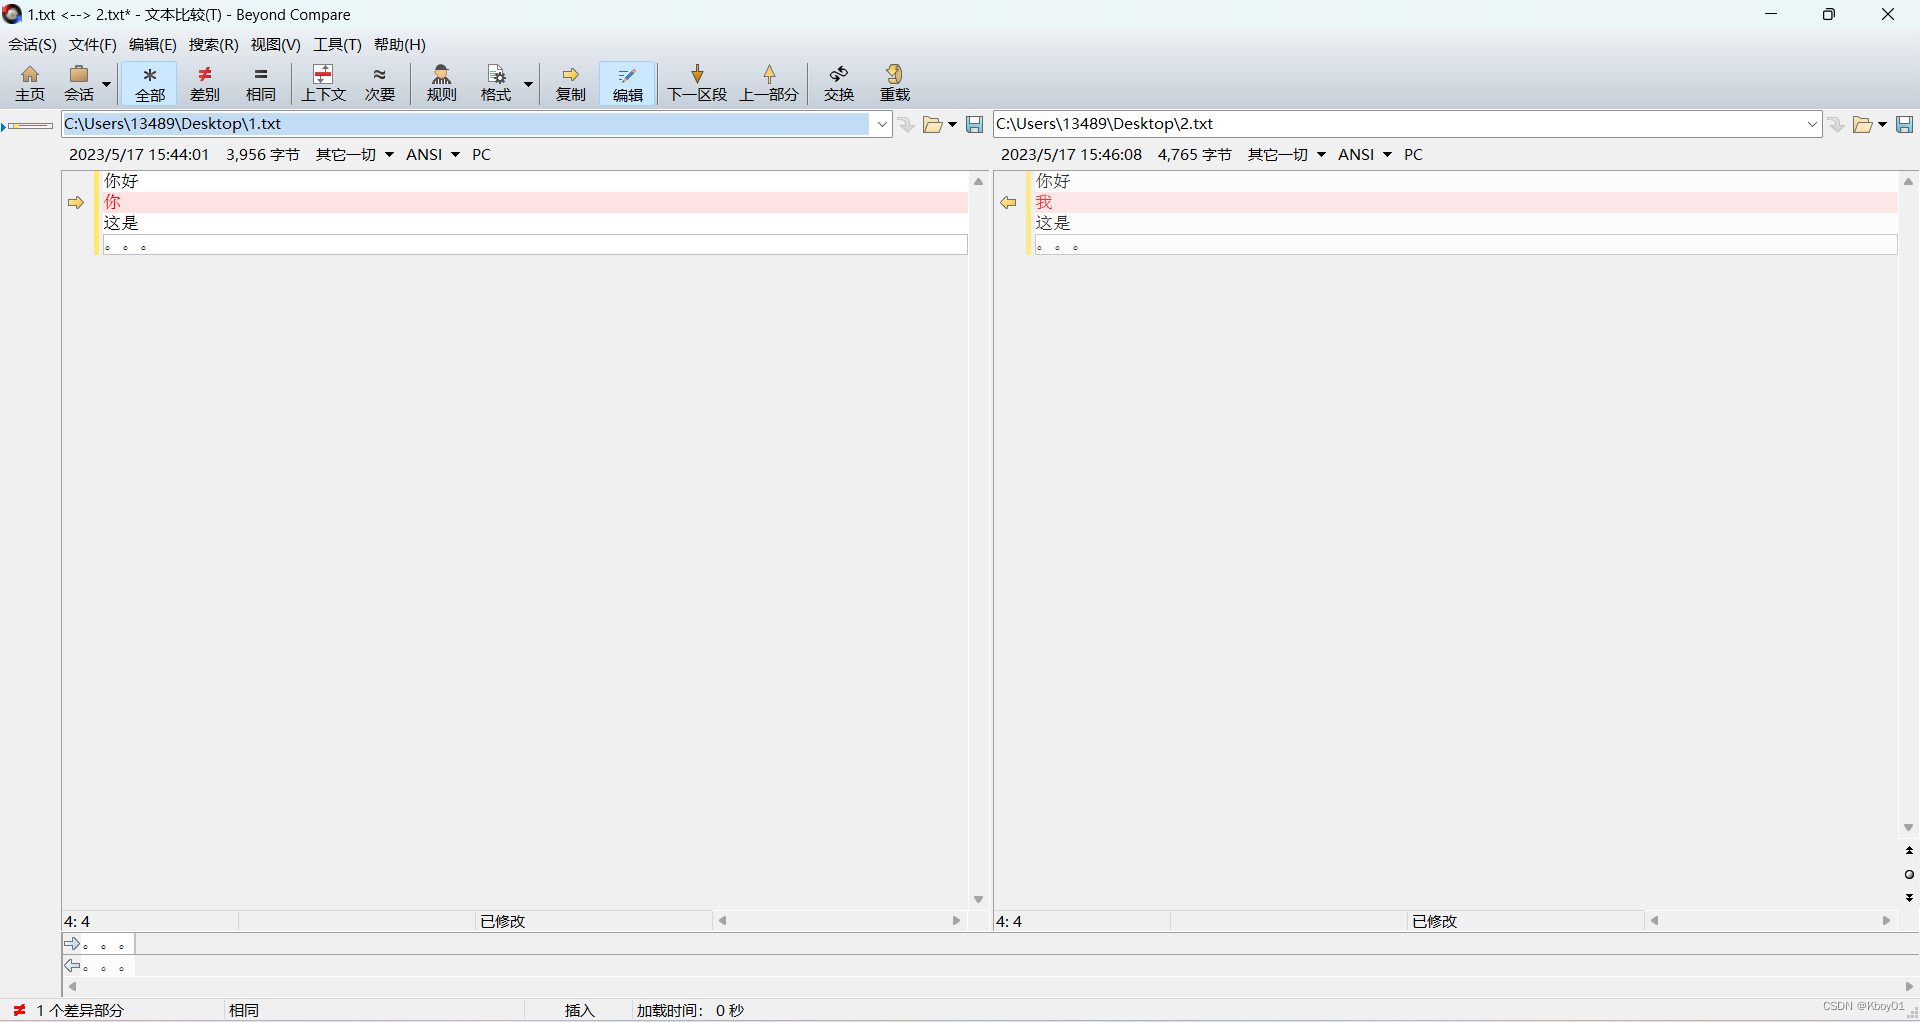The height and width of the screenshot is (1022, 1920).
Task: Toggle the 上下文 context display
Action: tap(324, 83)
